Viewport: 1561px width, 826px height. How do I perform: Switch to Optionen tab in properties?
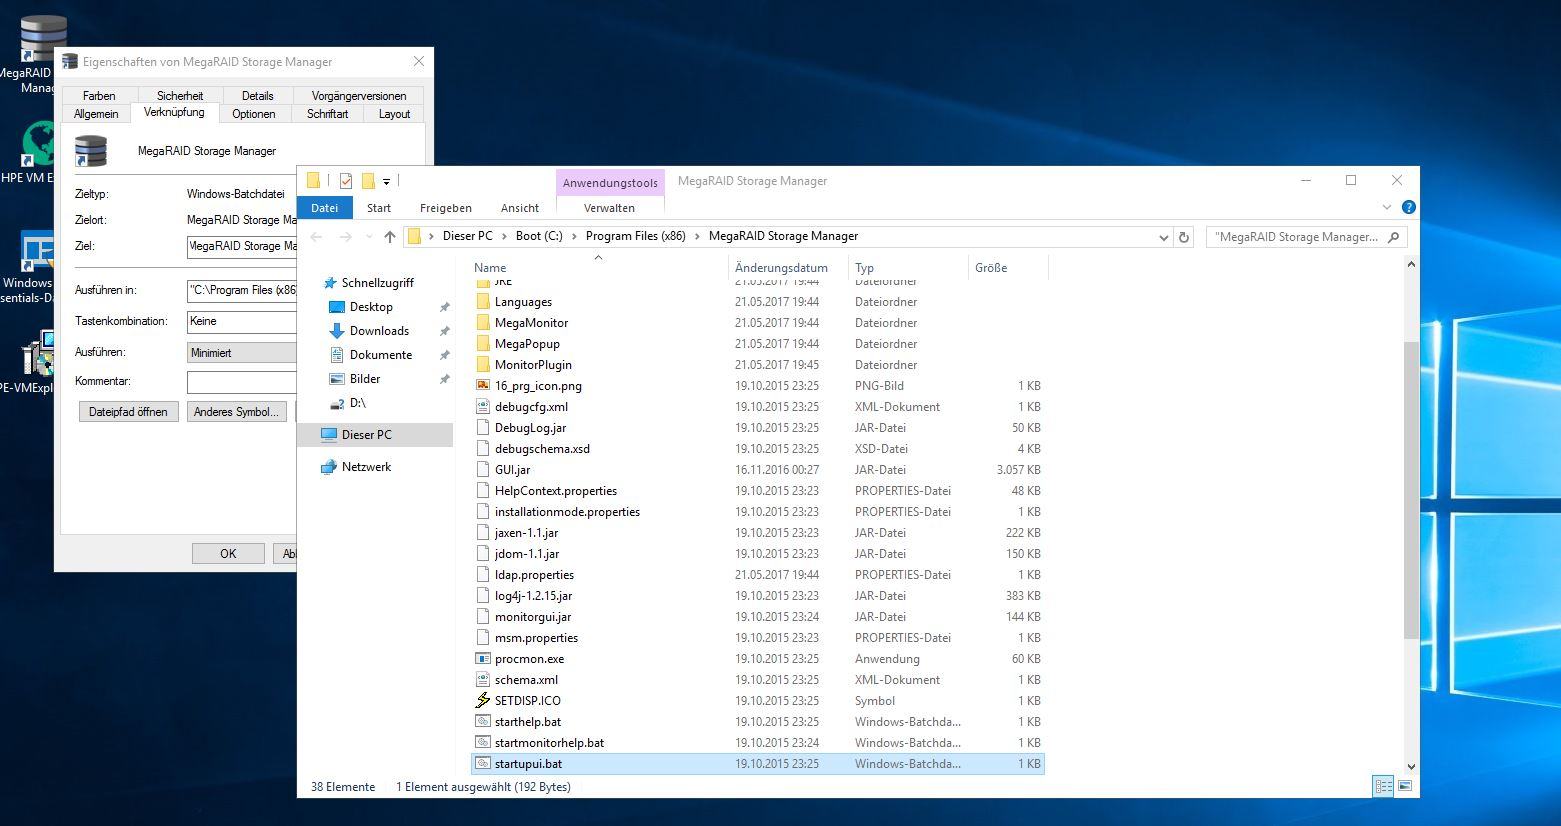tap(254, 114)
